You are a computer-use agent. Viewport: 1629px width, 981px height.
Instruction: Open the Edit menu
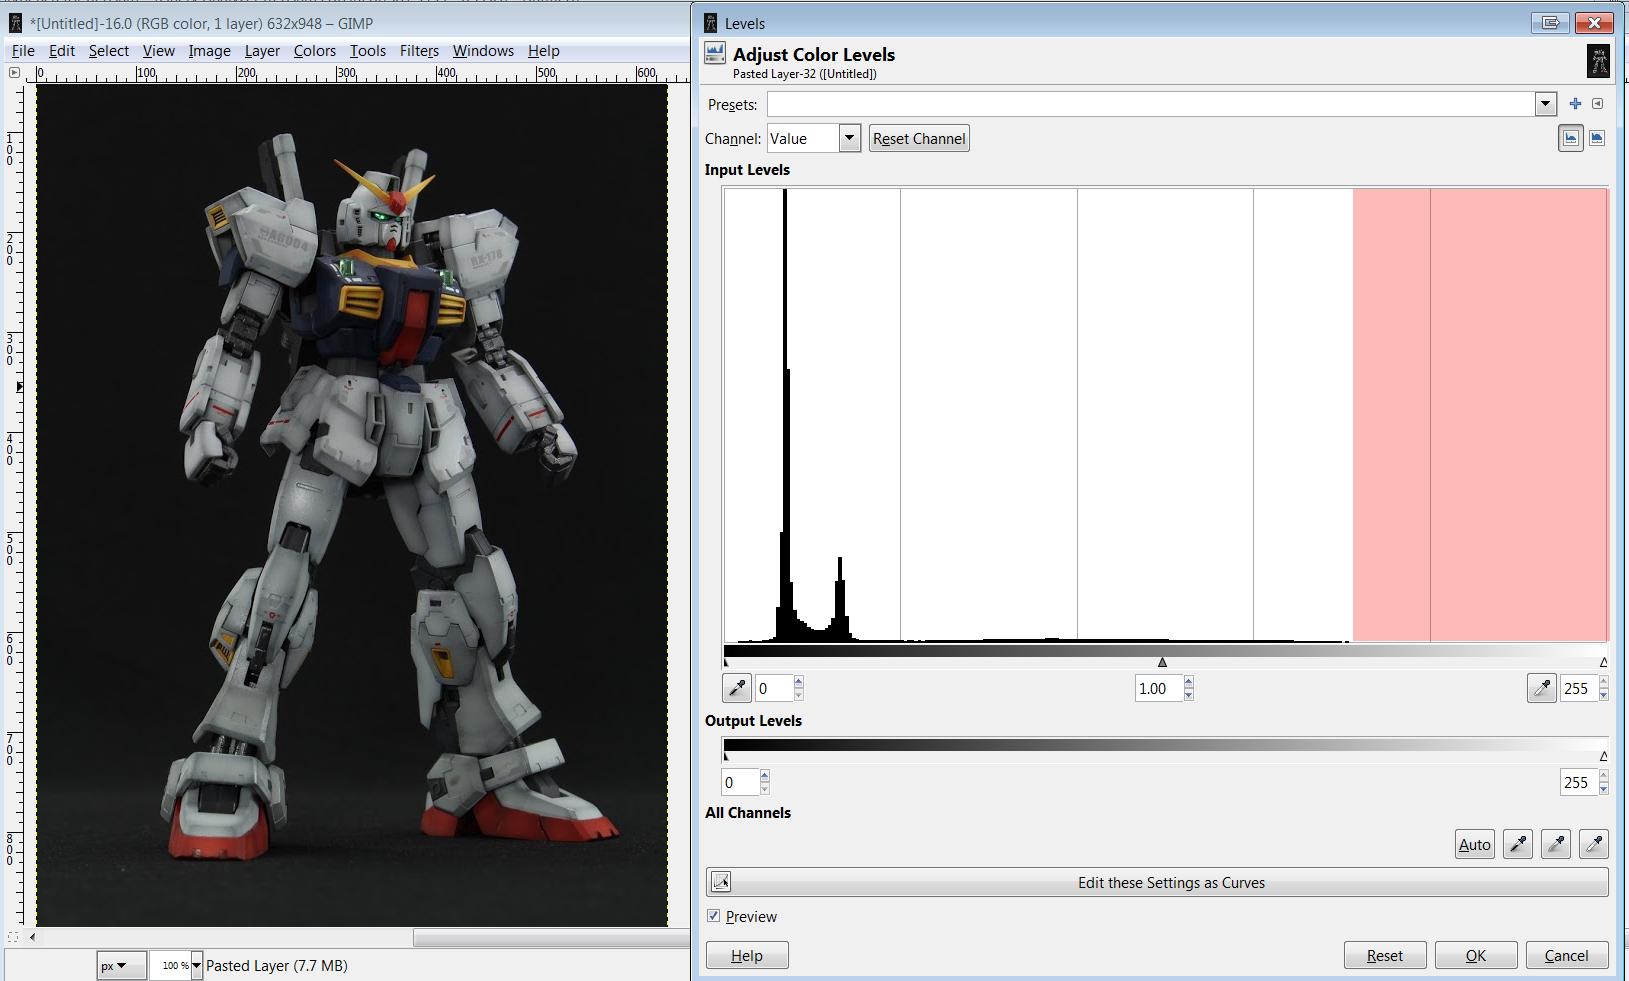tap(62, 51)
